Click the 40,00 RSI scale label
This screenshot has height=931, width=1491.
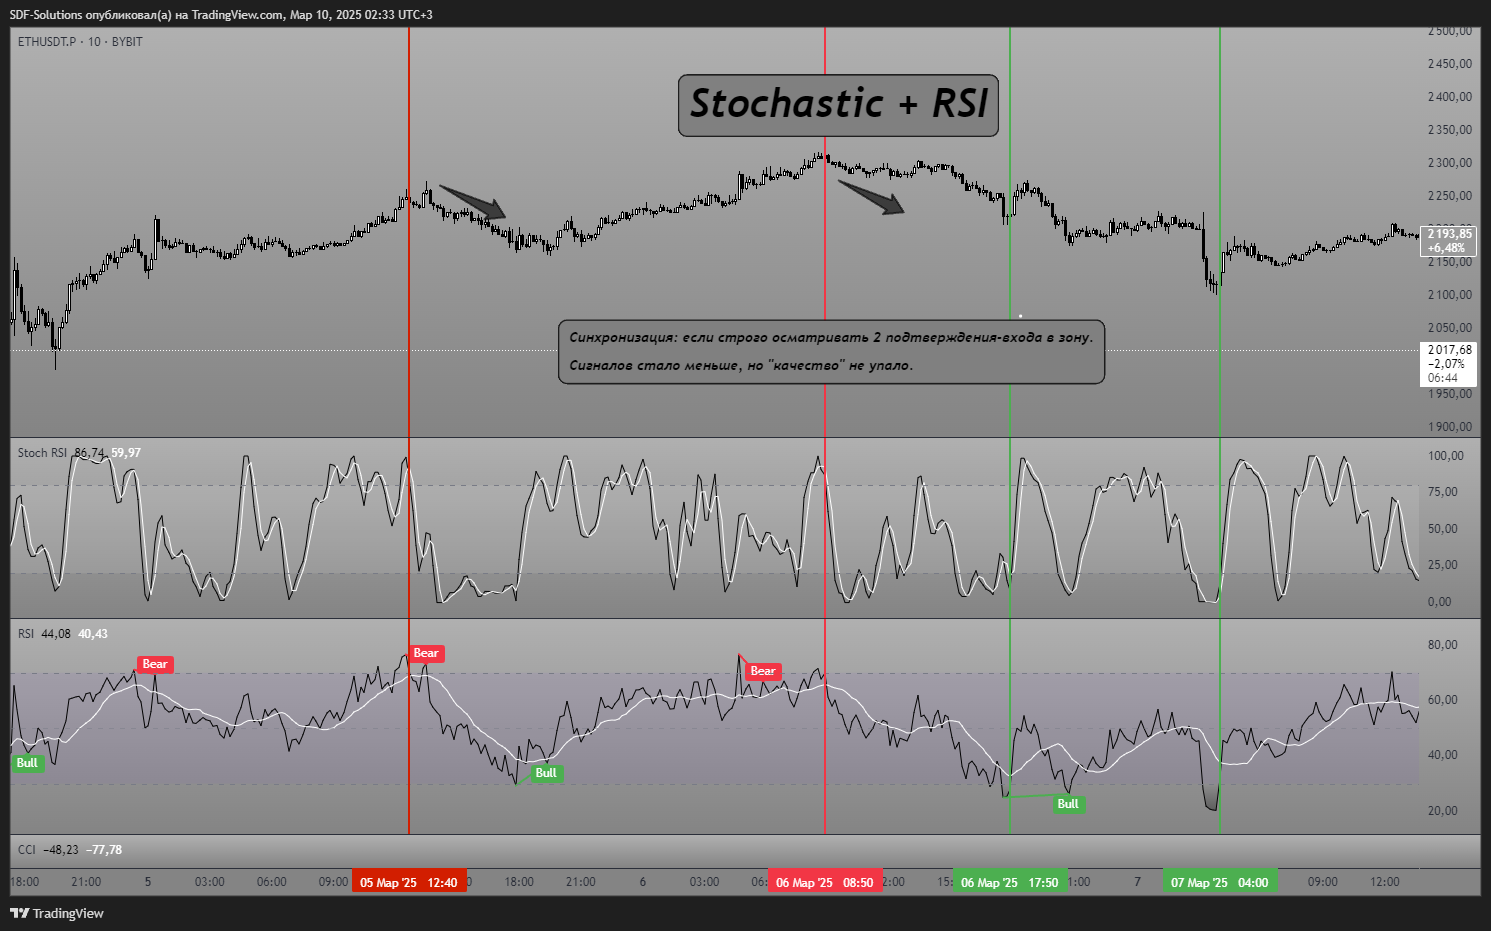[x=1443, y=755]
